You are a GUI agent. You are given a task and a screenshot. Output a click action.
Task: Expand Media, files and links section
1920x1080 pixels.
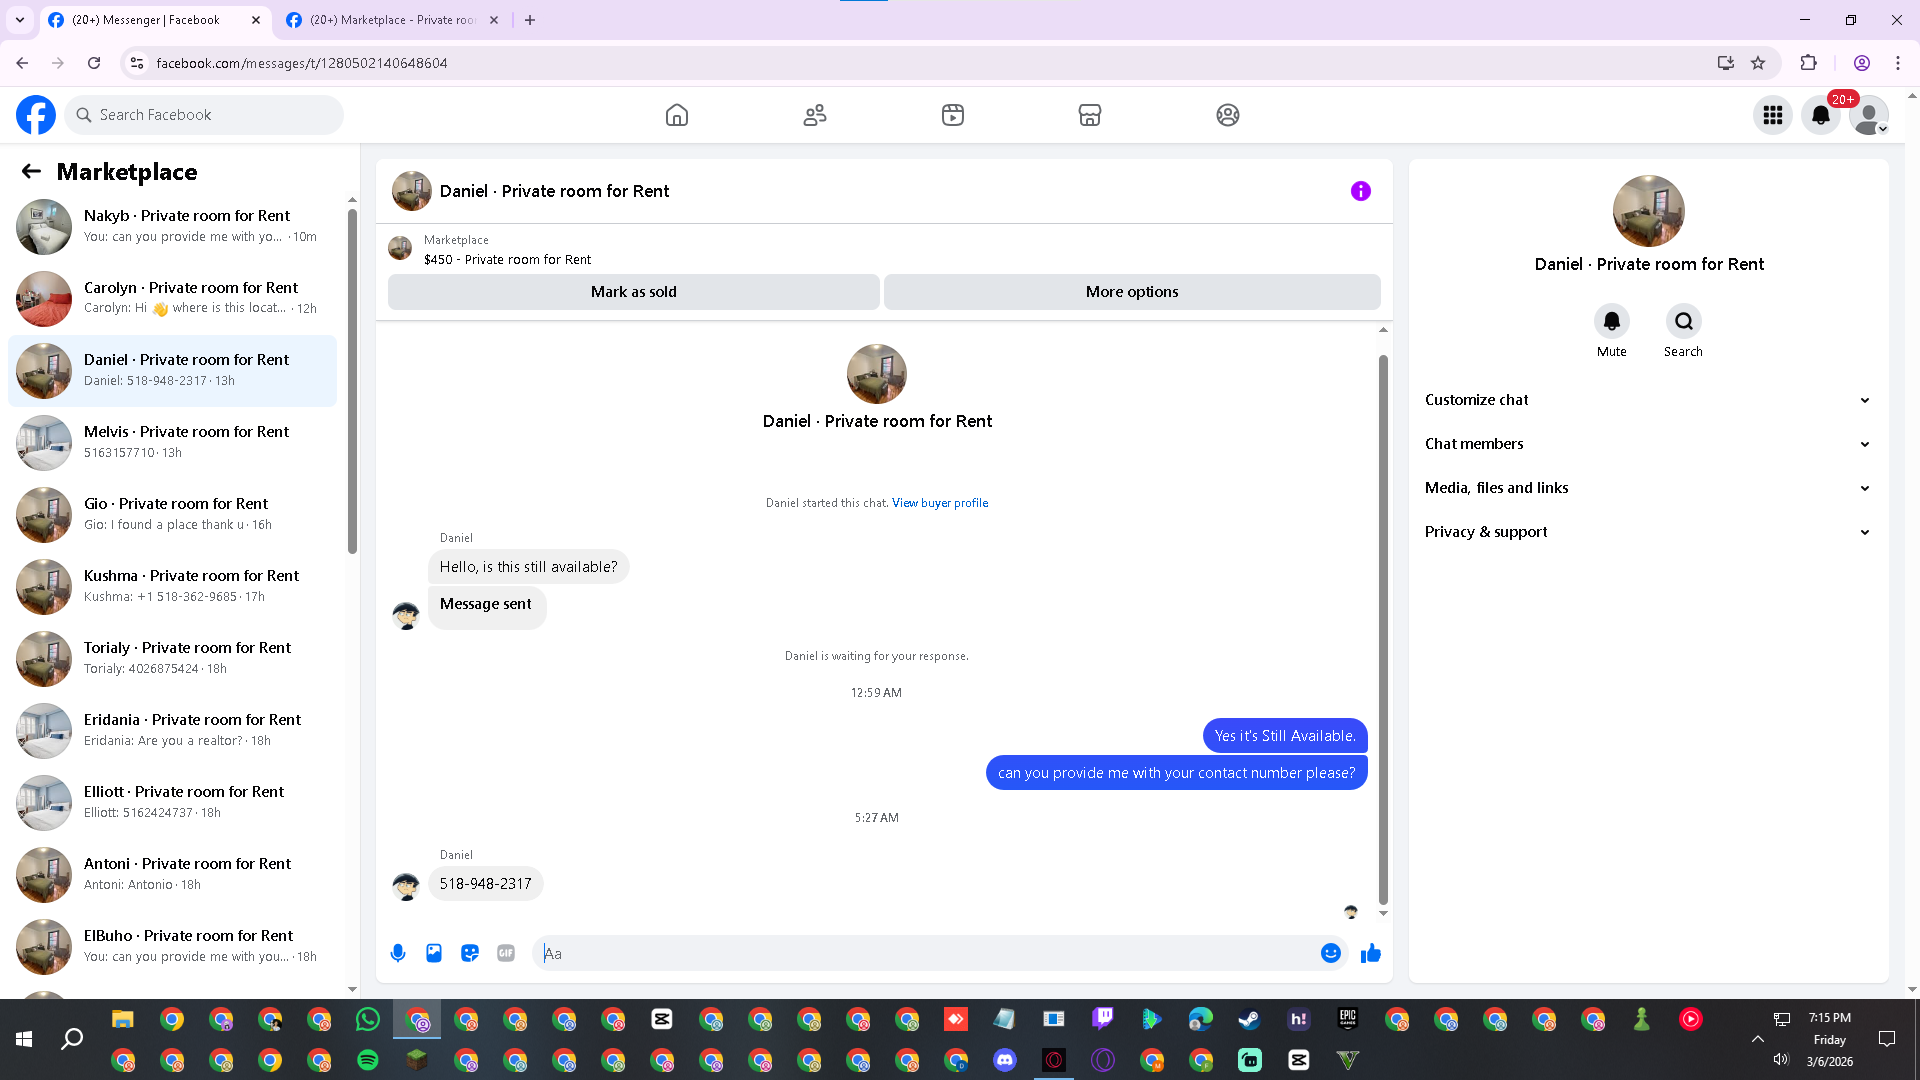pyautogui.click(x=1647, y=488)
